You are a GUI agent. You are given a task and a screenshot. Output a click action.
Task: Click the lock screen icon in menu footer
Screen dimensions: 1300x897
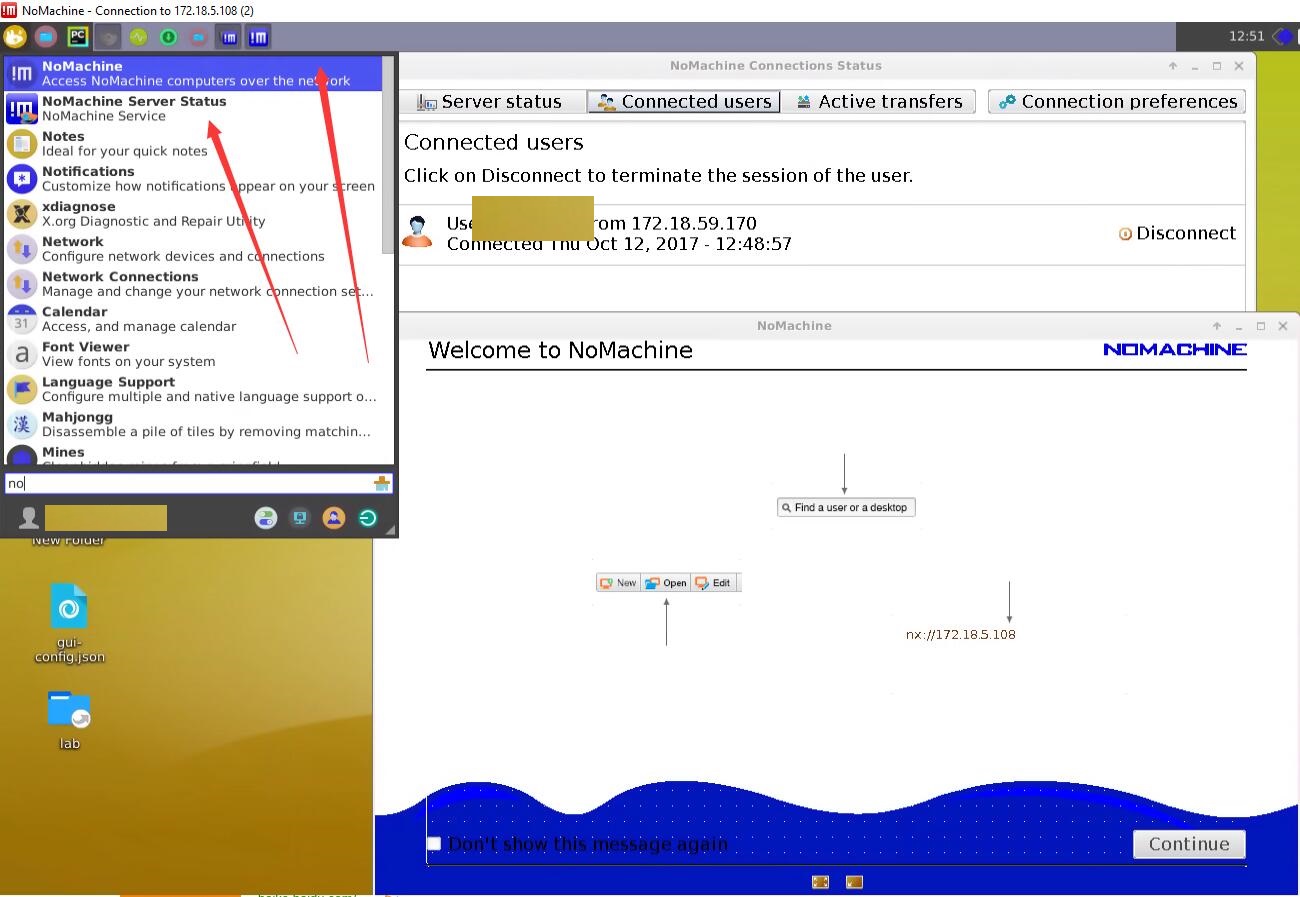coord(299,517)
